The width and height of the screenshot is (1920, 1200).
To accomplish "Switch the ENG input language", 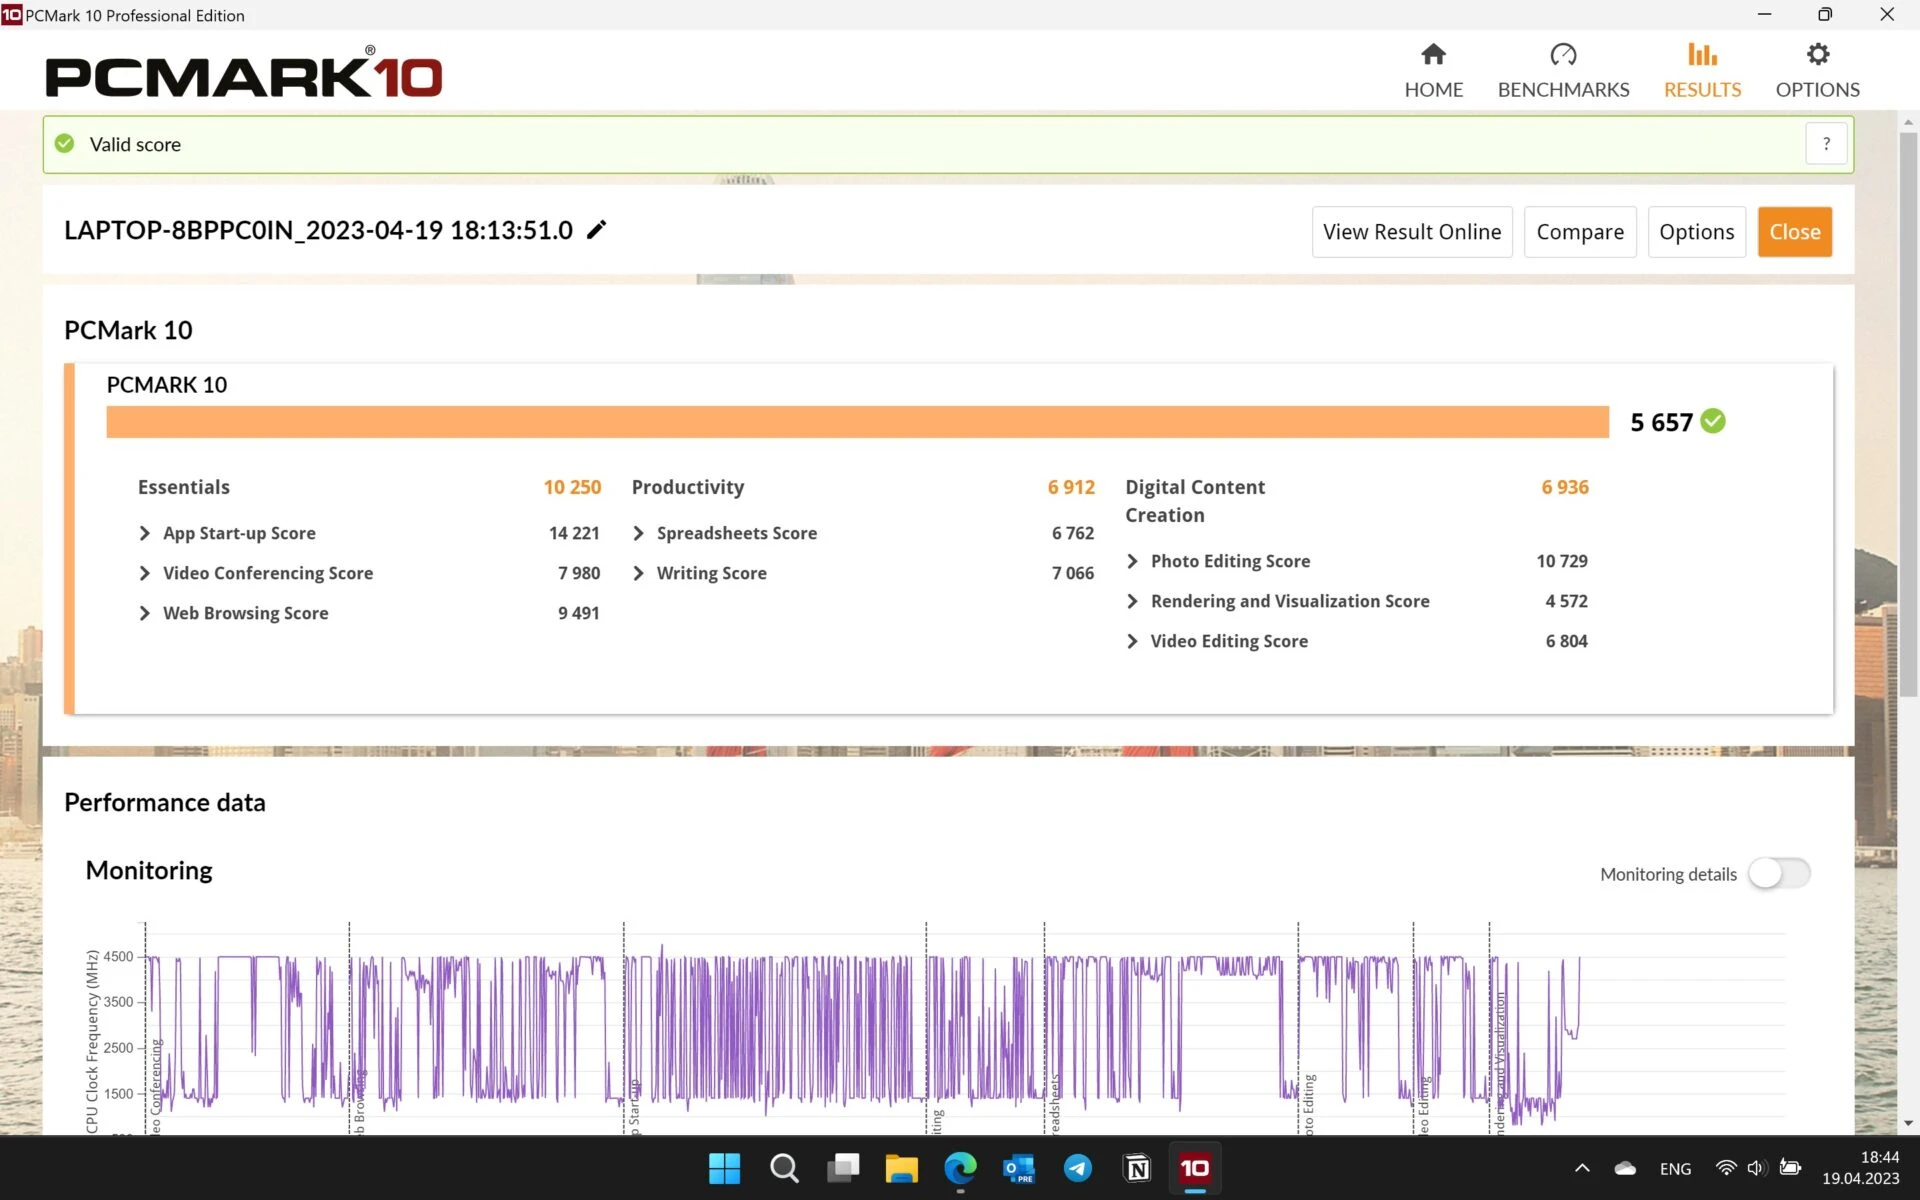I will (x=1675, y=1168).
